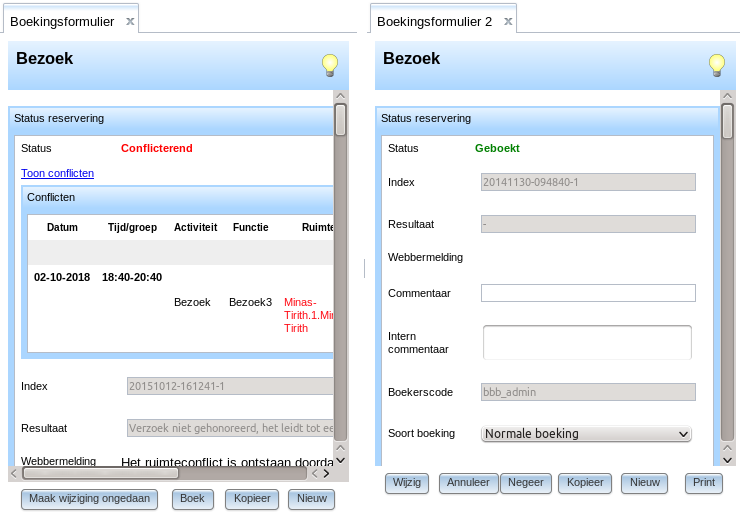This screenshot has height=516, width=740.
Task: Click Maak wijziging ongedaan button
Action: (x=89, y=499)
